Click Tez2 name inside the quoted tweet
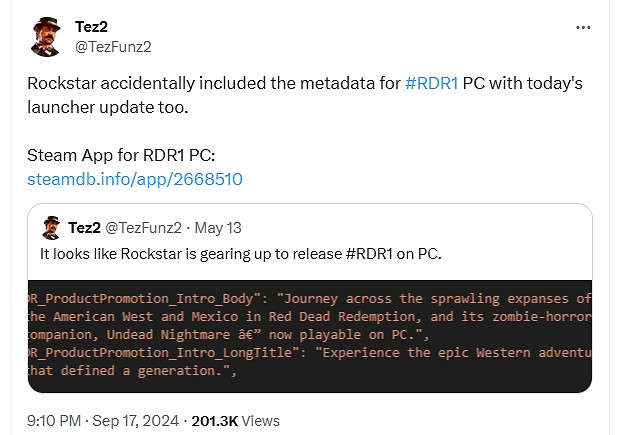Viewport: 617px width, 435px height. point(85,228)
